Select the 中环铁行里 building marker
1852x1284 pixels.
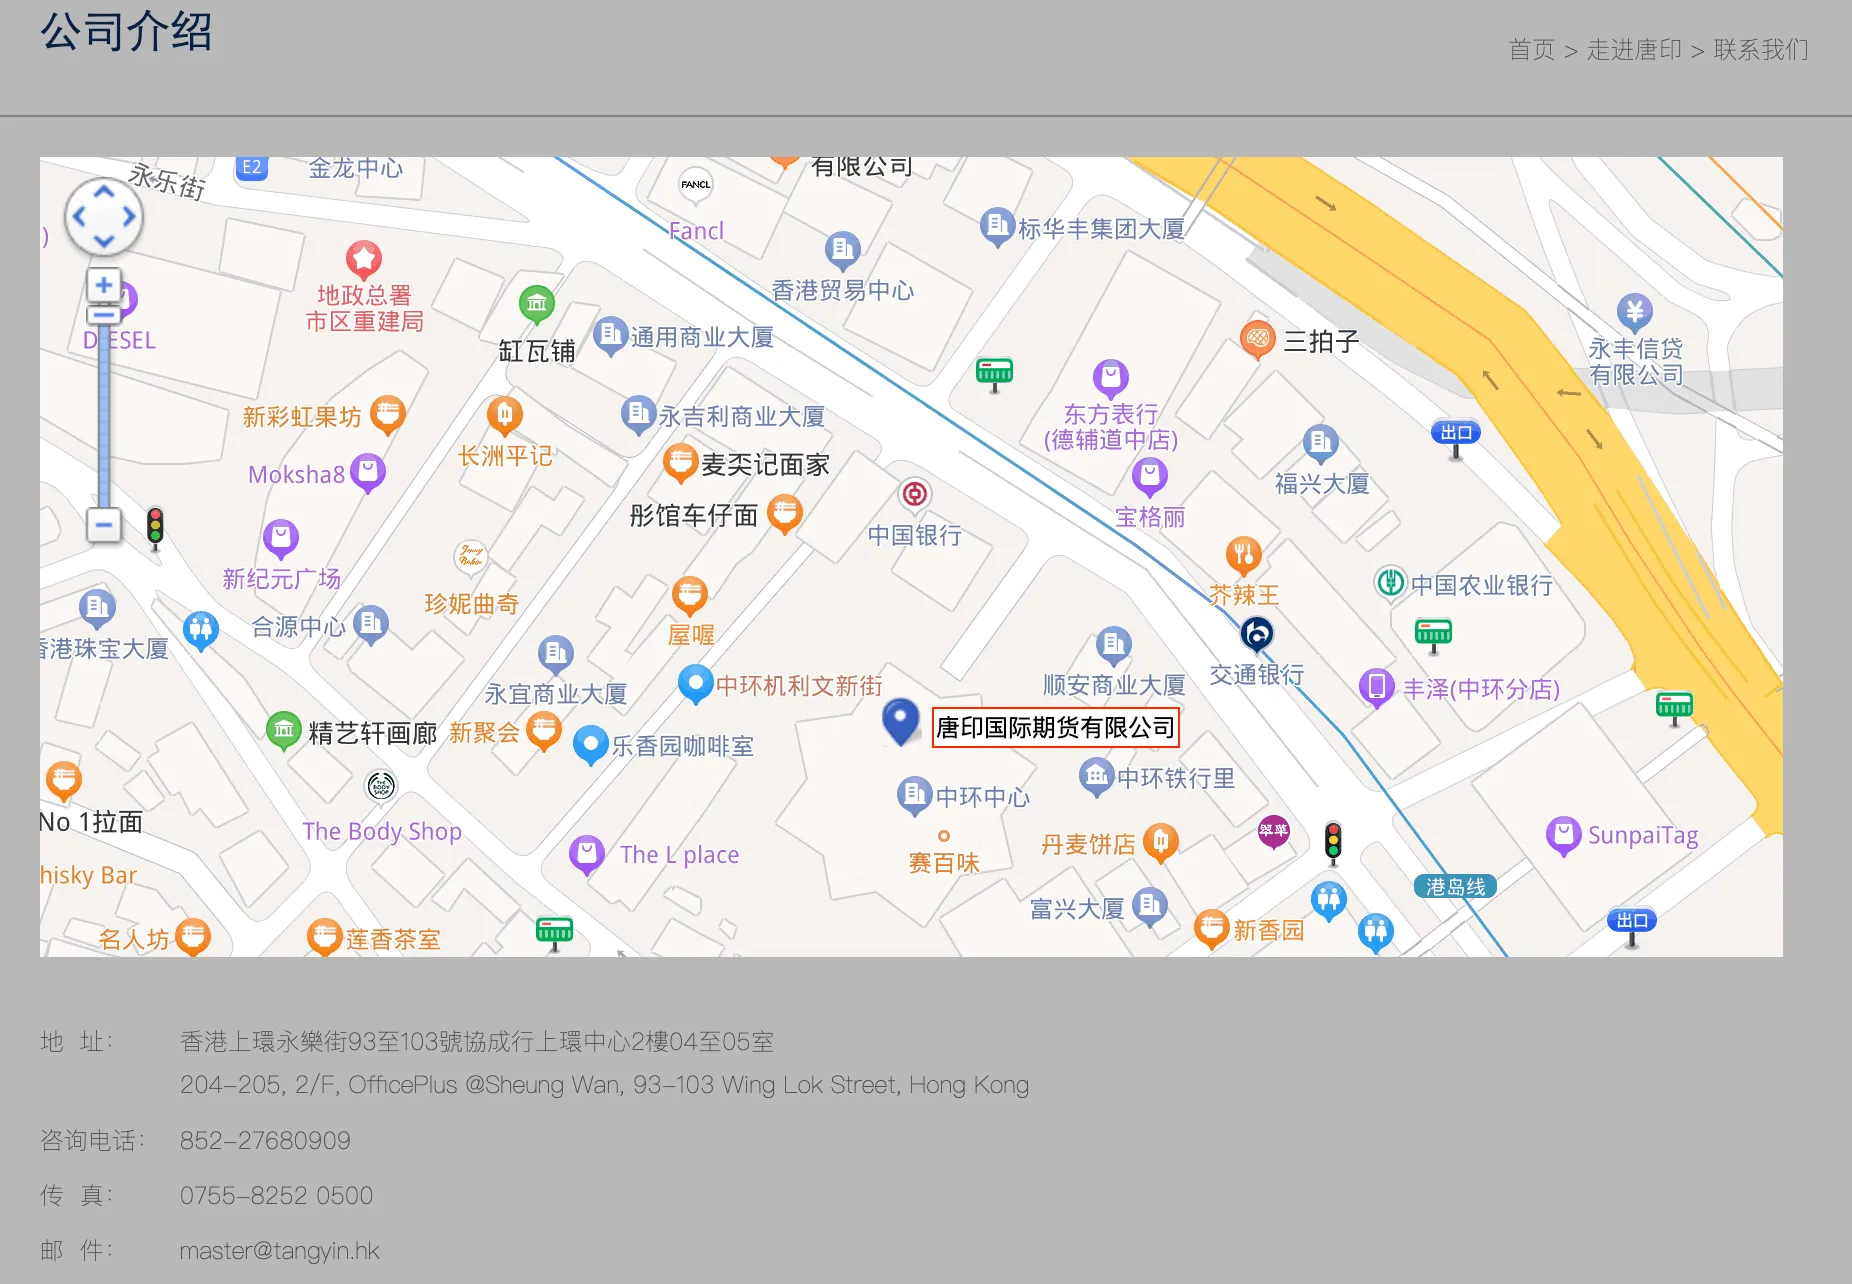click(1097, 777)
